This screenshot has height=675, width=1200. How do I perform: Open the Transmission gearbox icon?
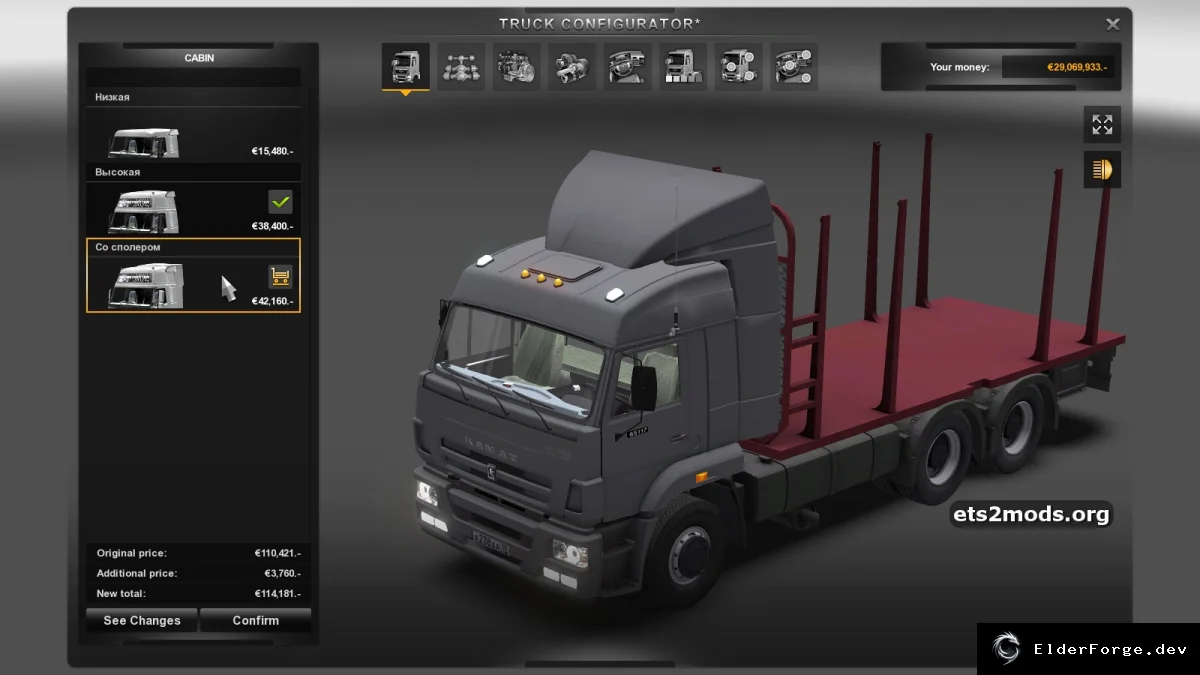pyautogui.click(x=572, y=67)
